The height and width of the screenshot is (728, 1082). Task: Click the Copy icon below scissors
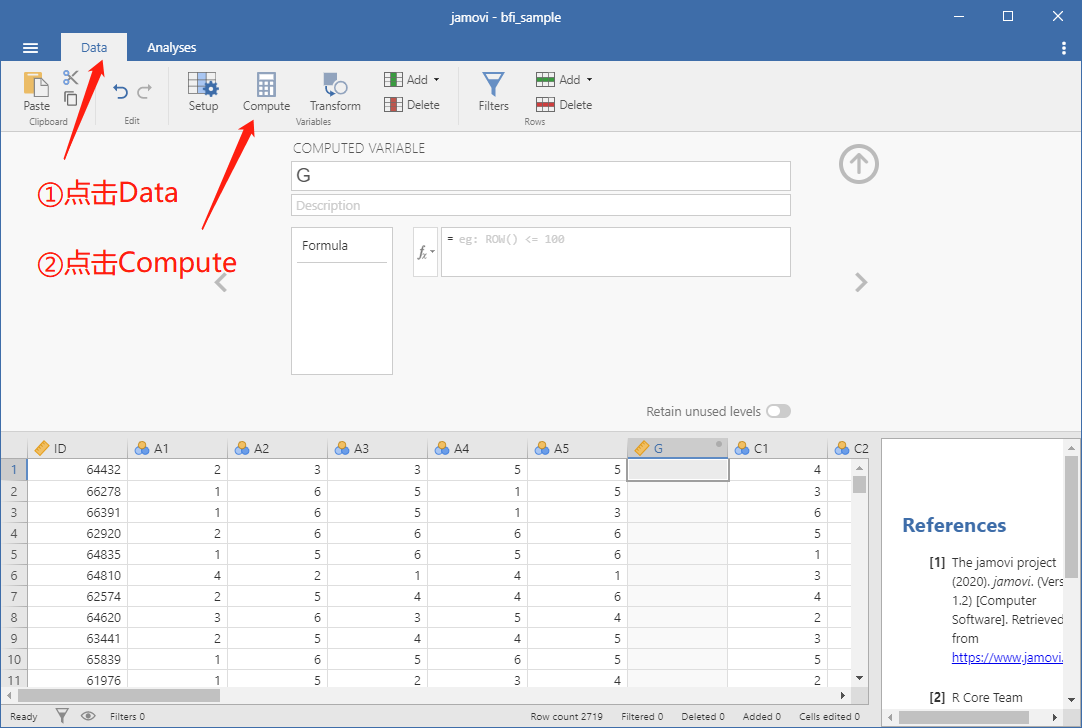(x=70, y=99)
